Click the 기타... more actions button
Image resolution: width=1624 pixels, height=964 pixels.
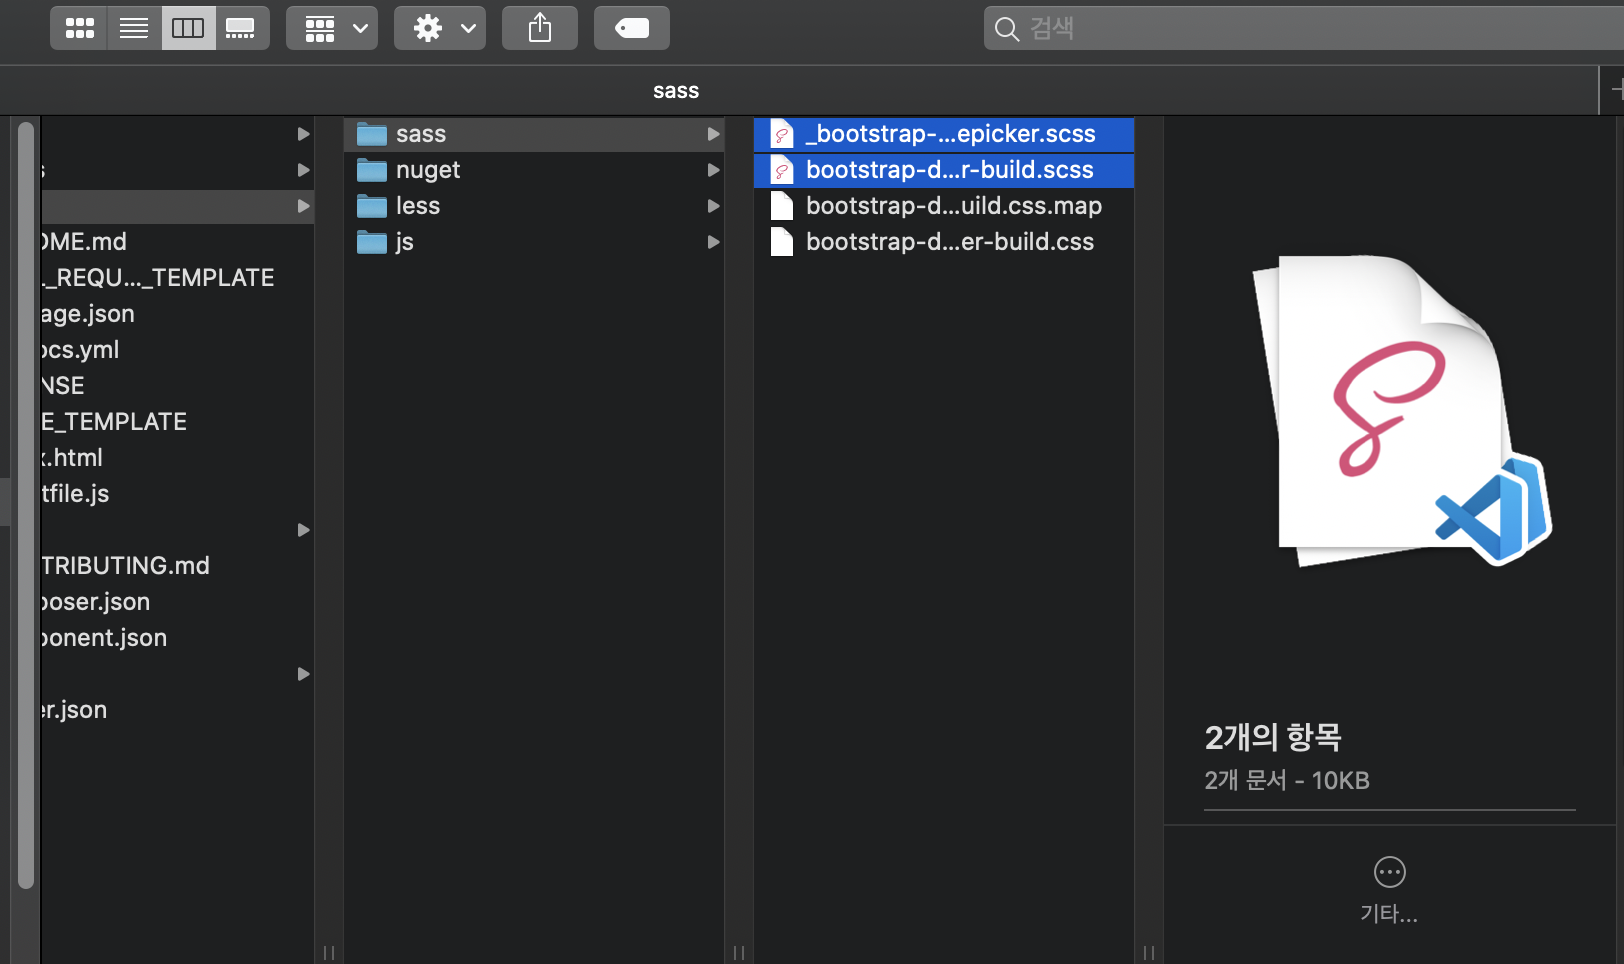tap(1389, 889)
